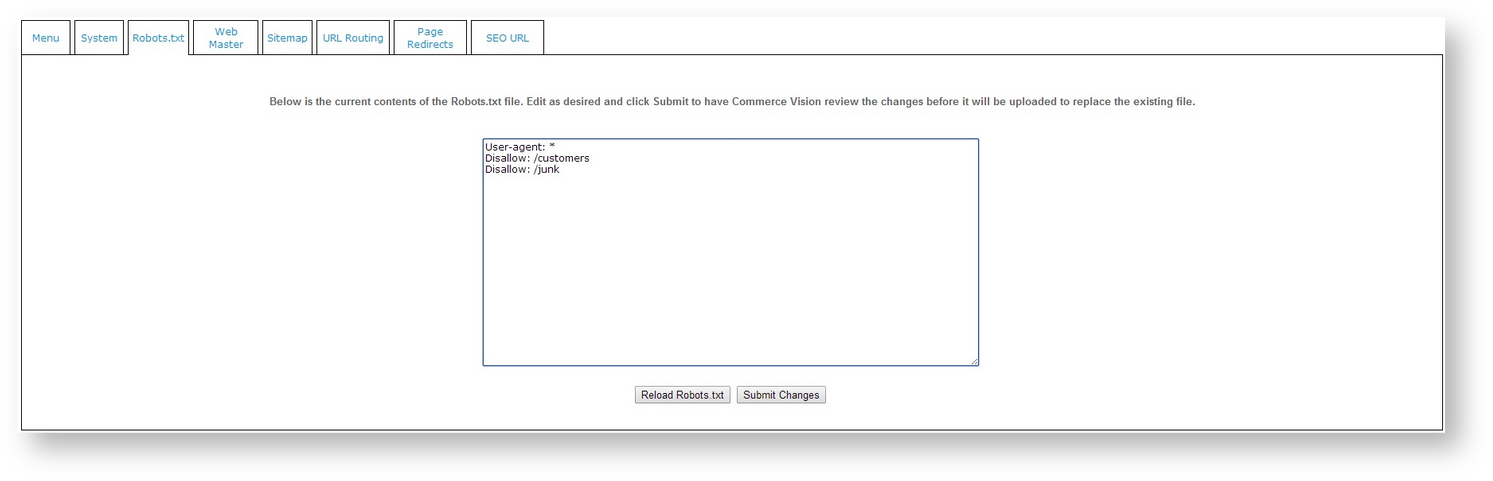Switch to the System tab

(x=99, y=38)
